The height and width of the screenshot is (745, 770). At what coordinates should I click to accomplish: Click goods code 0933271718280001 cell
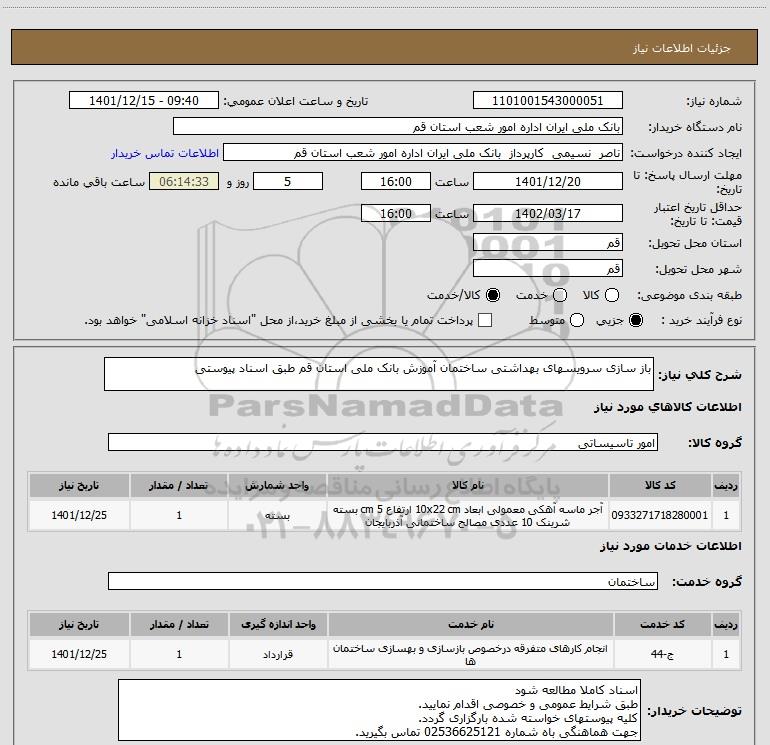(x=660, y=515)
